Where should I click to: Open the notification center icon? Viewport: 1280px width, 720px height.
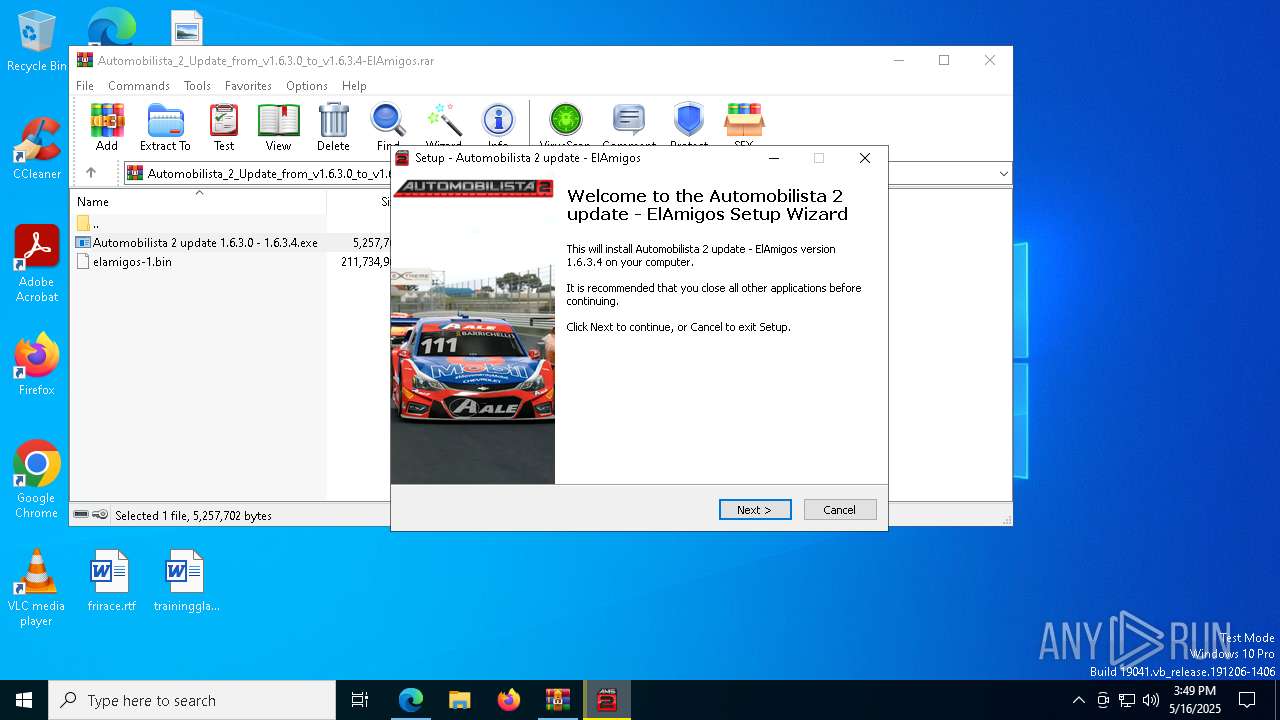pyautogui.click(x=1247, y=700)
